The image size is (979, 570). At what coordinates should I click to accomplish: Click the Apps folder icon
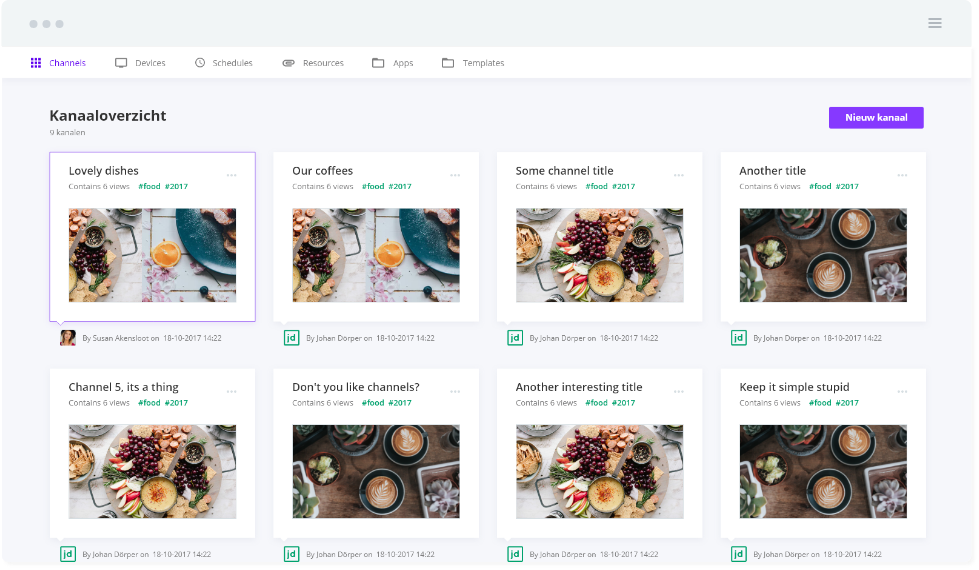point(378,63)
